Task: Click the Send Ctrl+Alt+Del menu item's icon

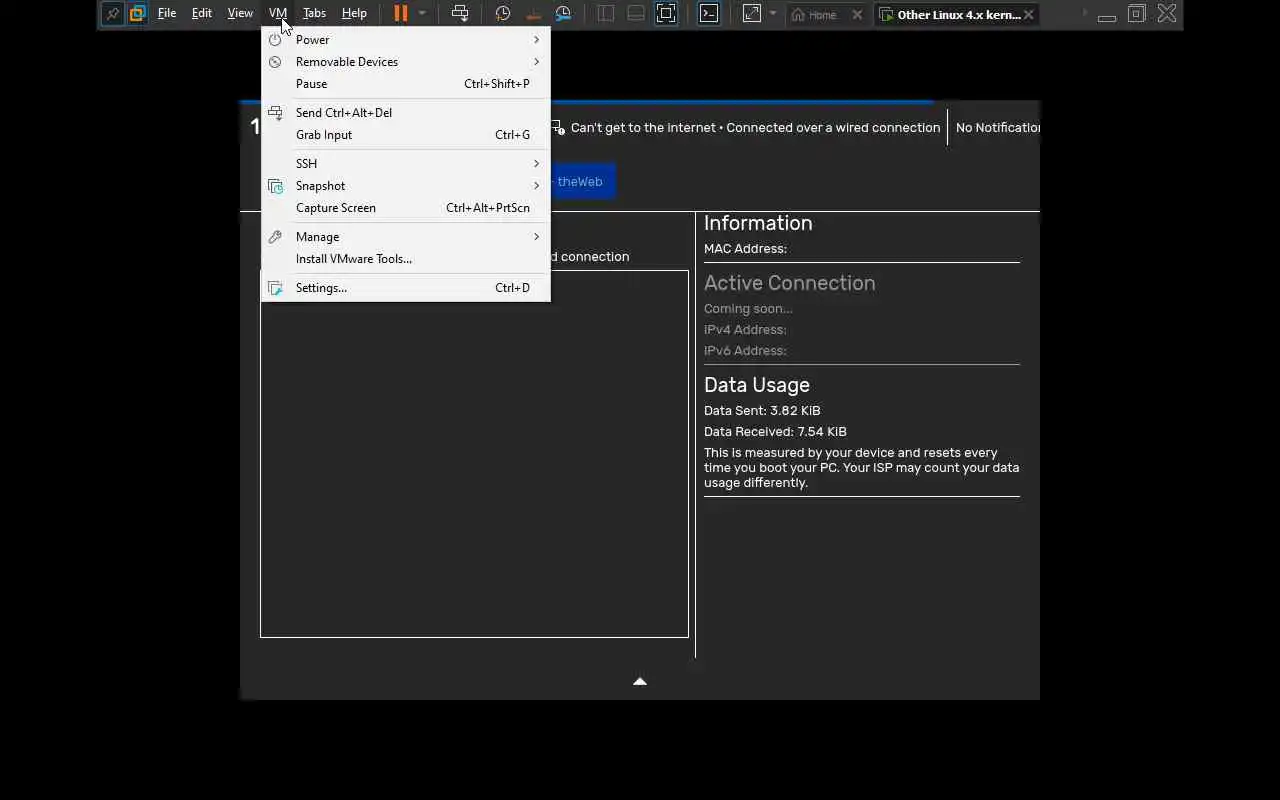Action: (275, 113)
